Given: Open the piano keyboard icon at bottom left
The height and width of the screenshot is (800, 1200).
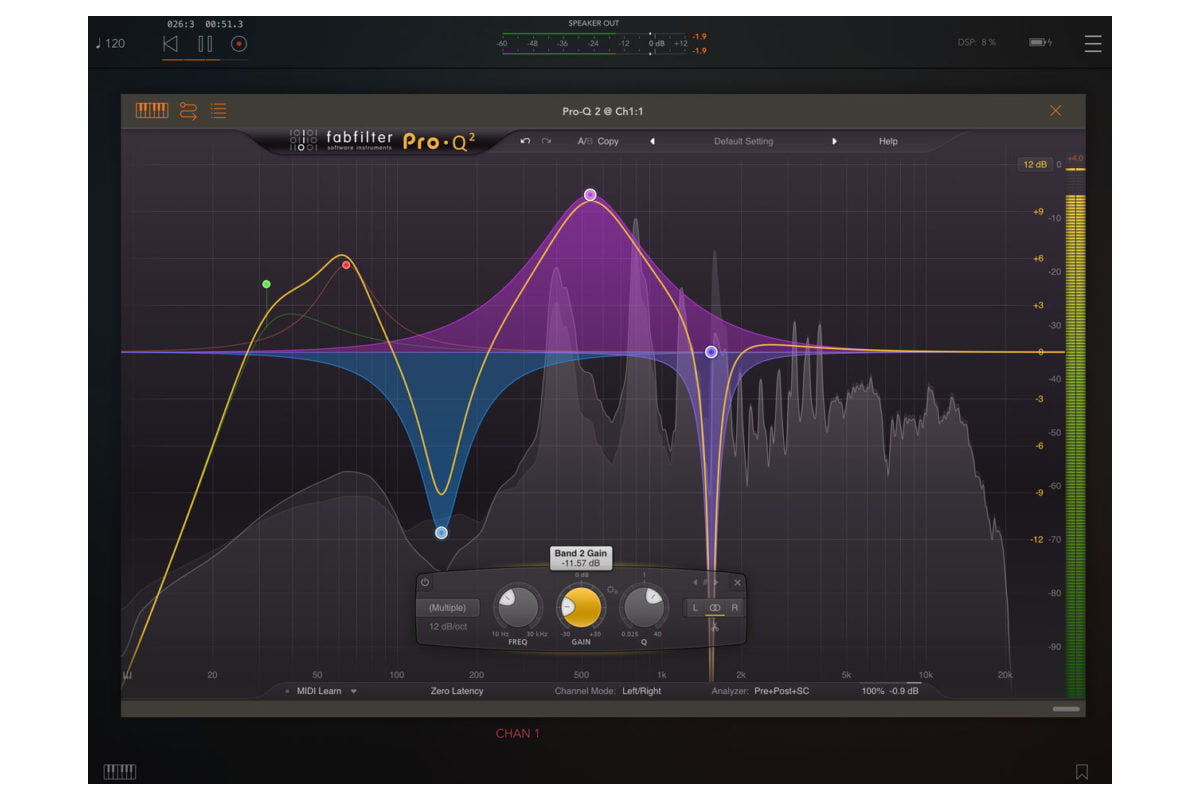Looking at the screenshot, I should [x=120, y=772].
